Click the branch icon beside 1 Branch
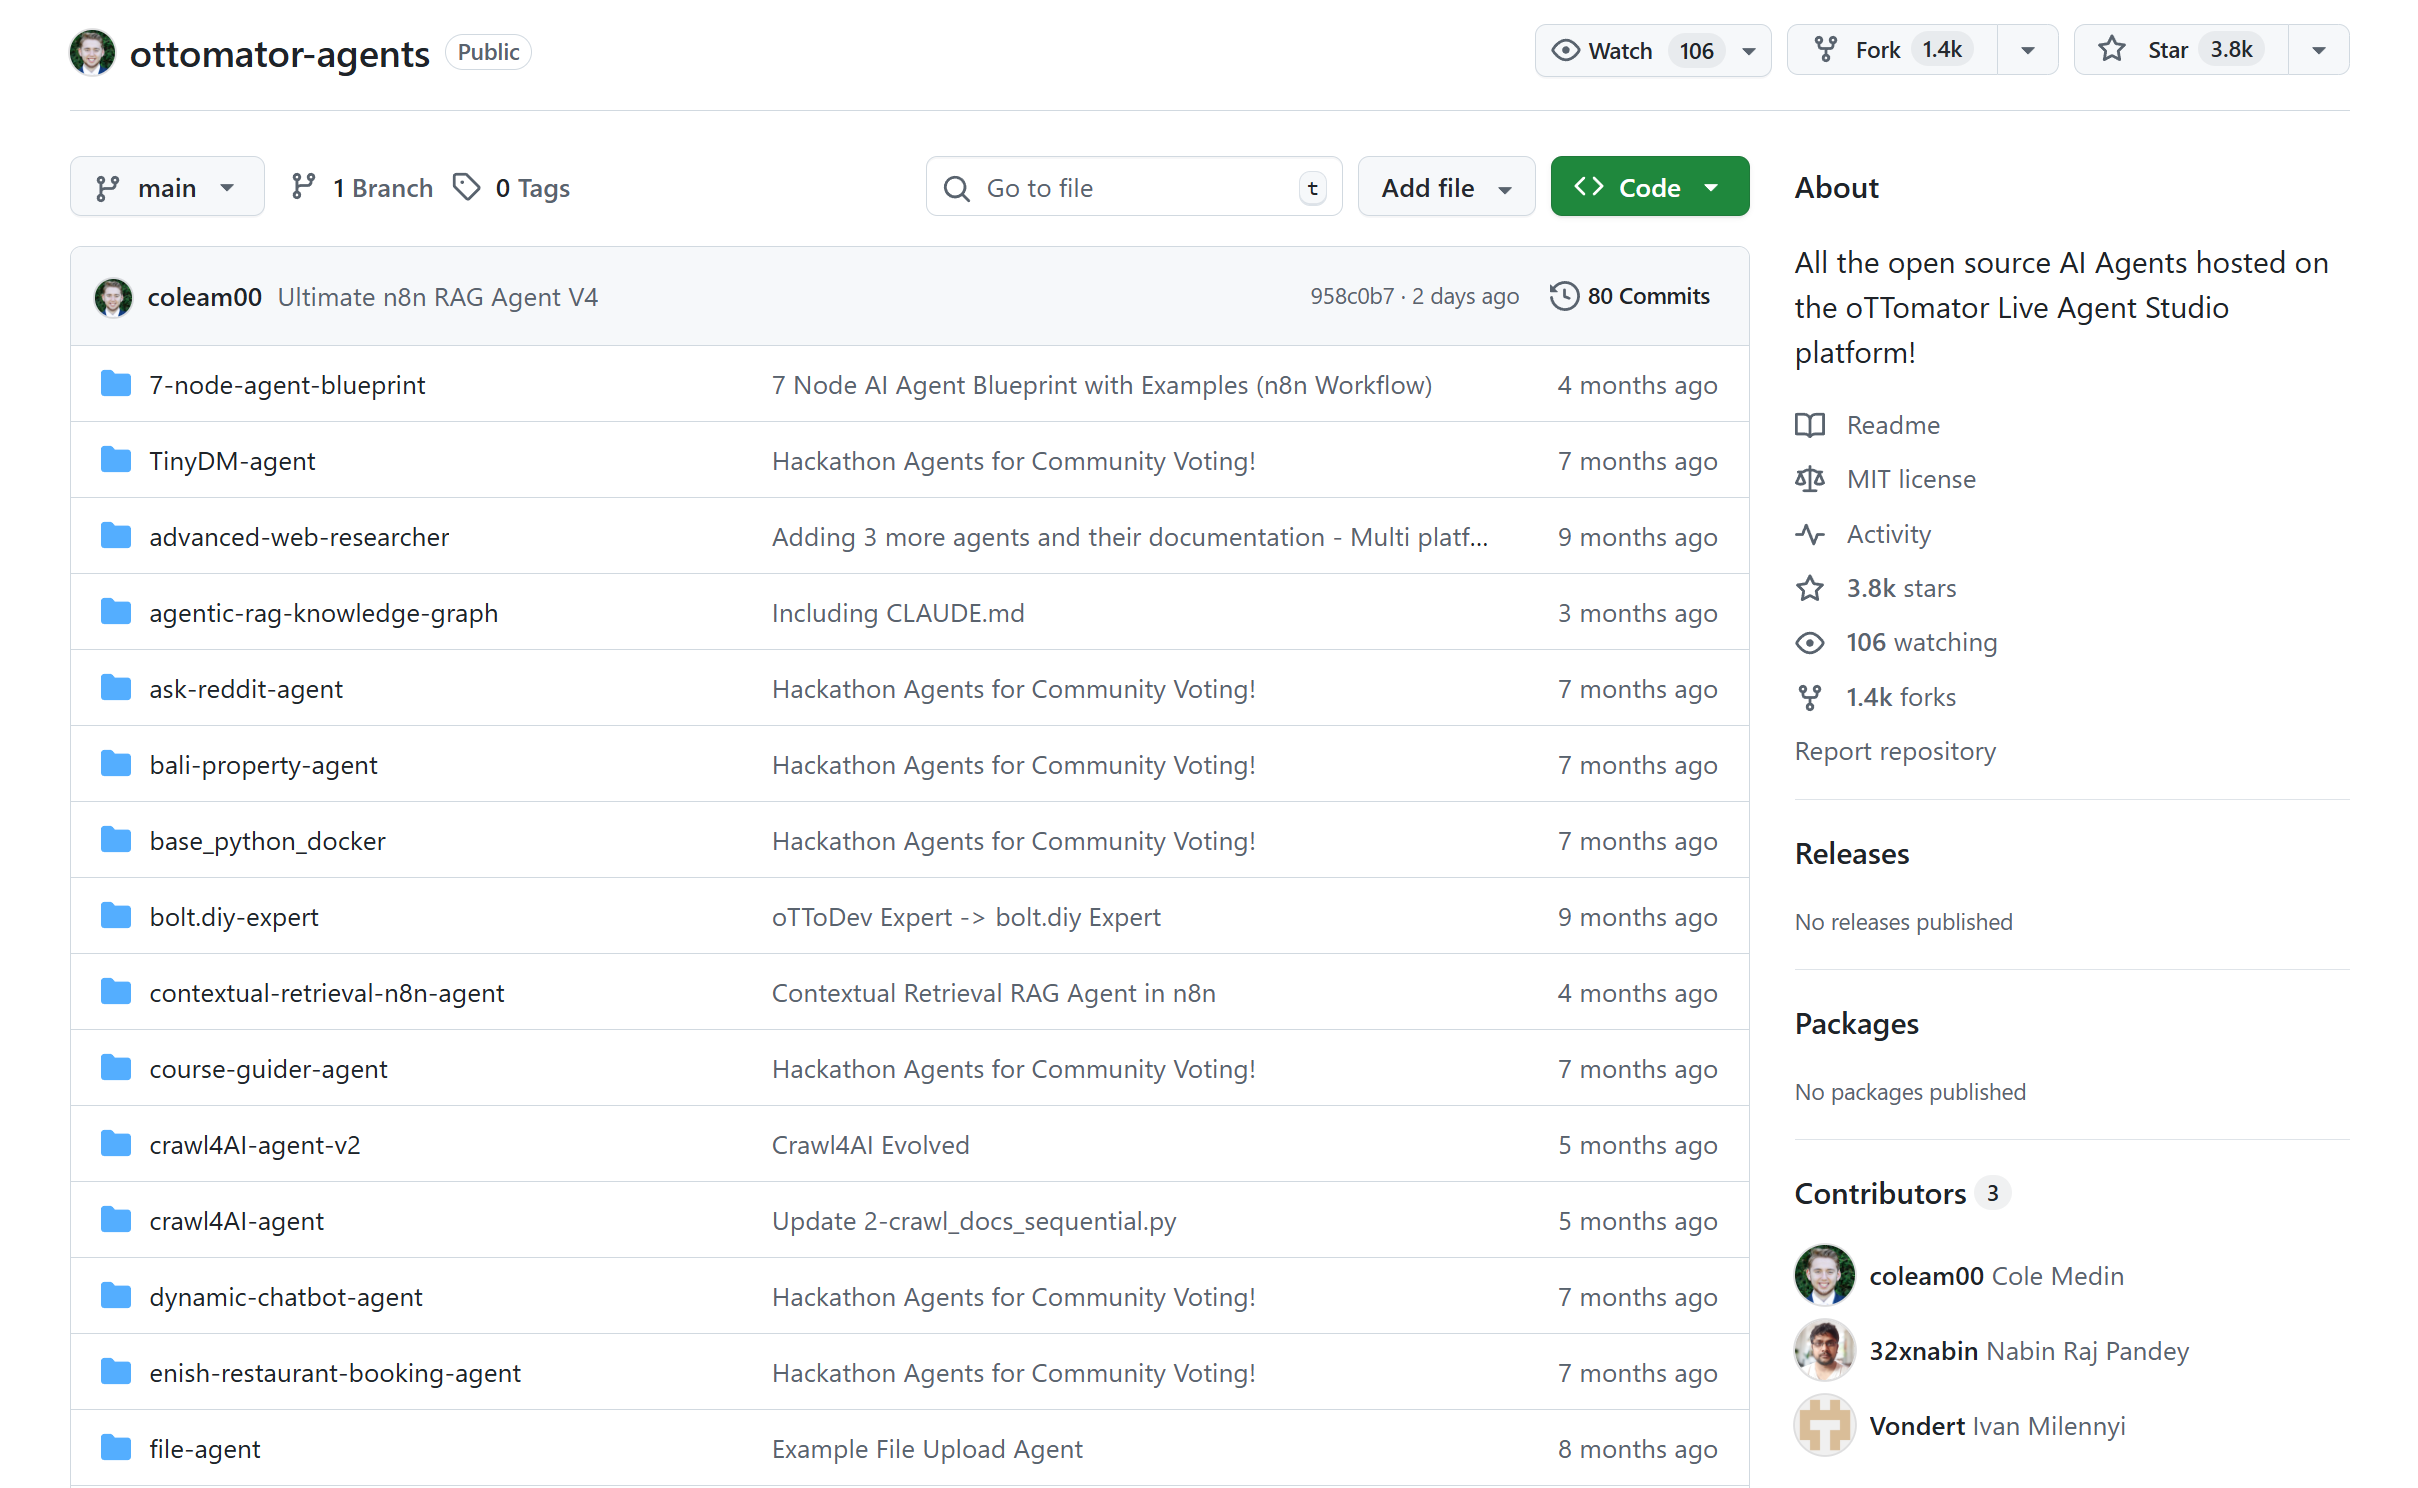2418x1488 pixels. coord(303,187)
